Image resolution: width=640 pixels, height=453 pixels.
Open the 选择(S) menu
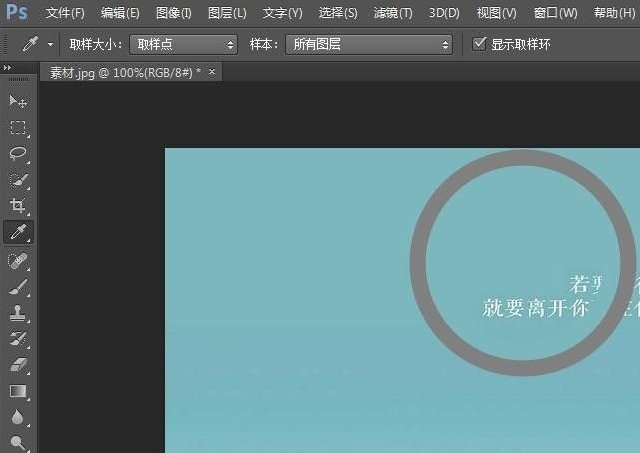click(x=338, y=13)
